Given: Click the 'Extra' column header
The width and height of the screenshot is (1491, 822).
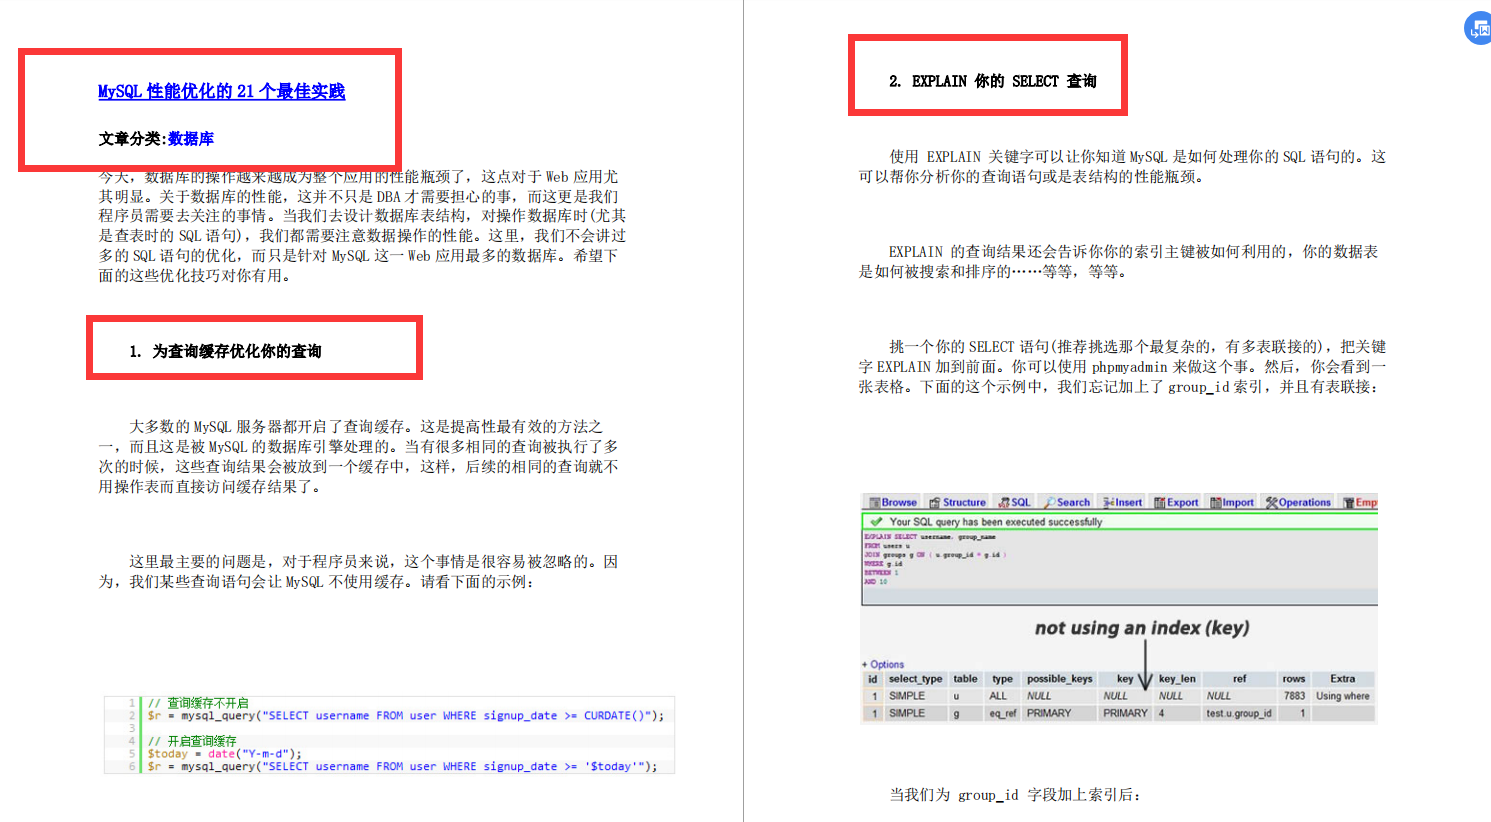Looking at the screenshot, I should [x=1343, y=679].
